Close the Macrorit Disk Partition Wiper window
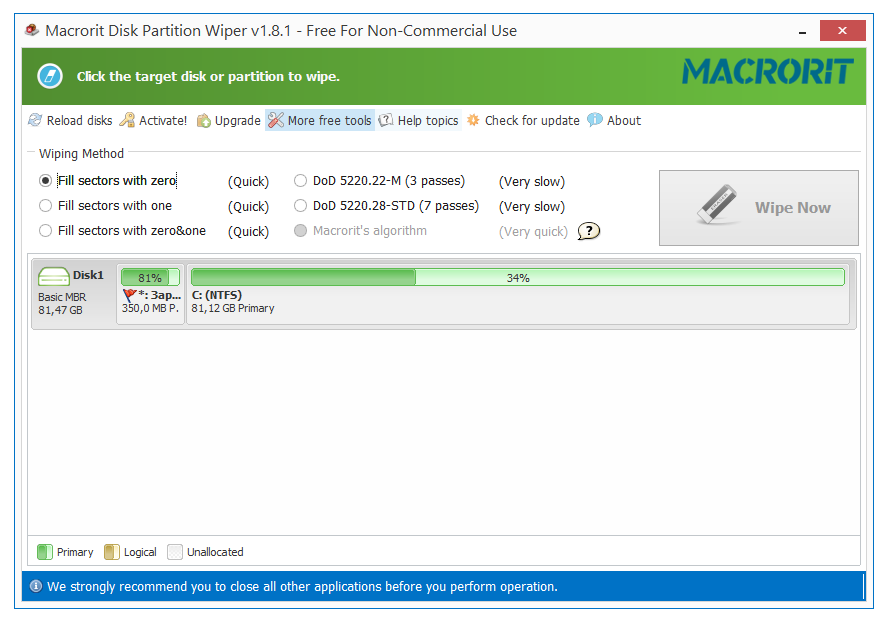Viewport: 893px width, 631px height. click(x=842, y=31)
